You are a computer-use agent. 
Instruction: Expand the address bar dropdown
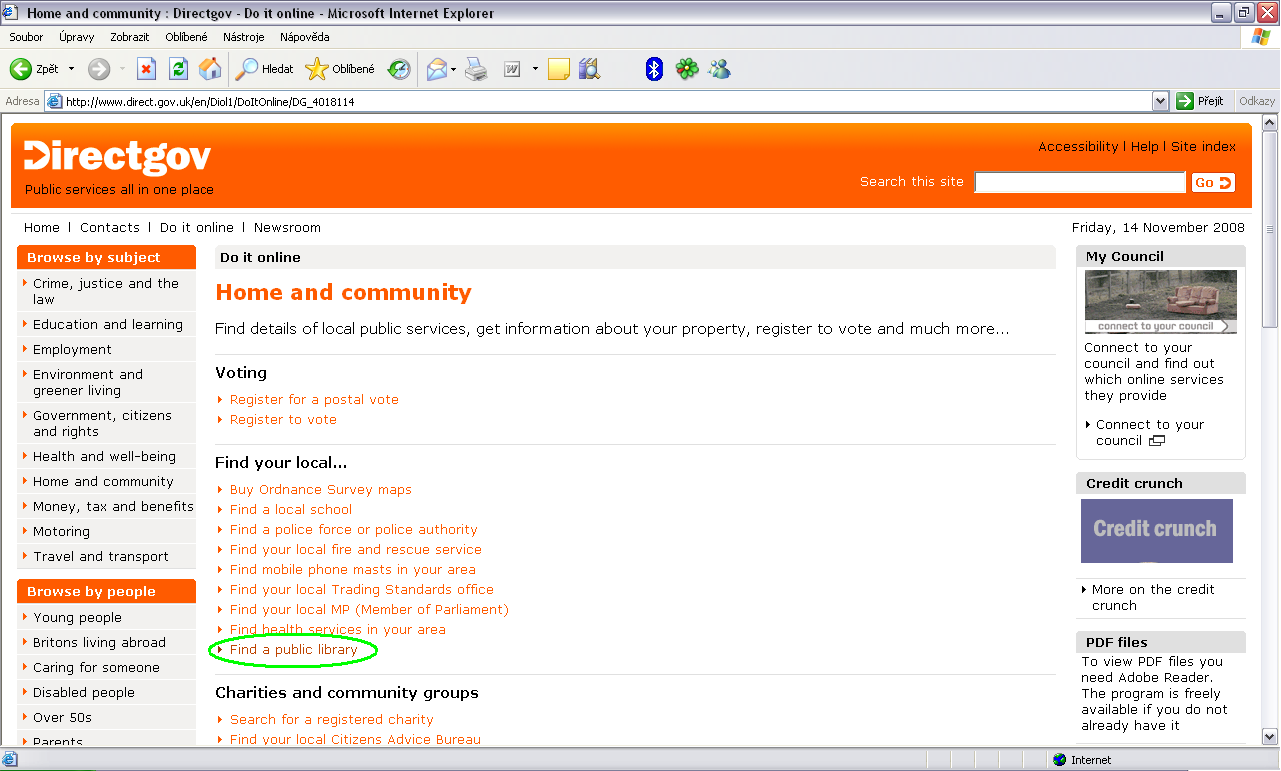tap(1161, 101)
